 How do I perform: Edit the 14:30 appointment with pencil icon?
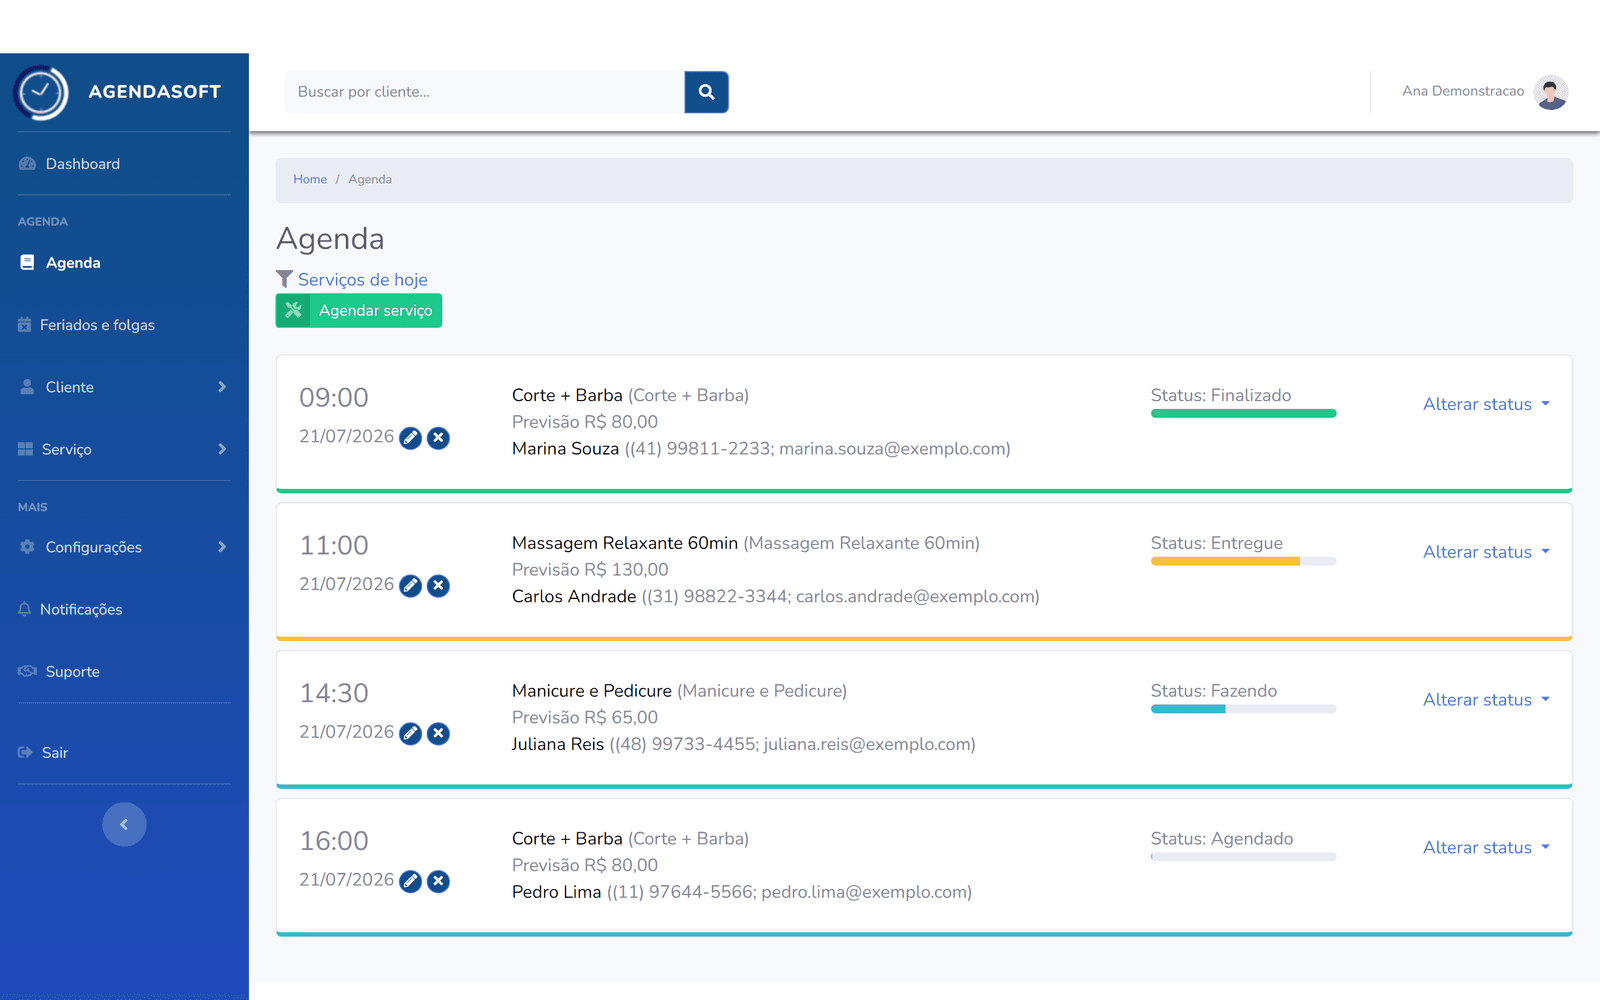410,734
